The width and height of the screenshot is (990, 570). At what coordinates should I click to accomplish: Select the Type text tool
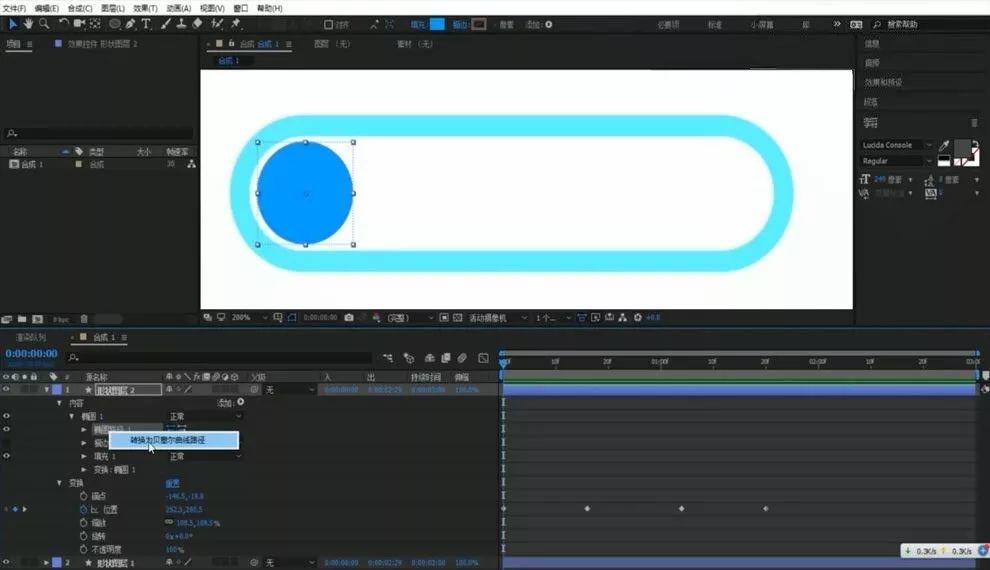click(x=146, y=24)
